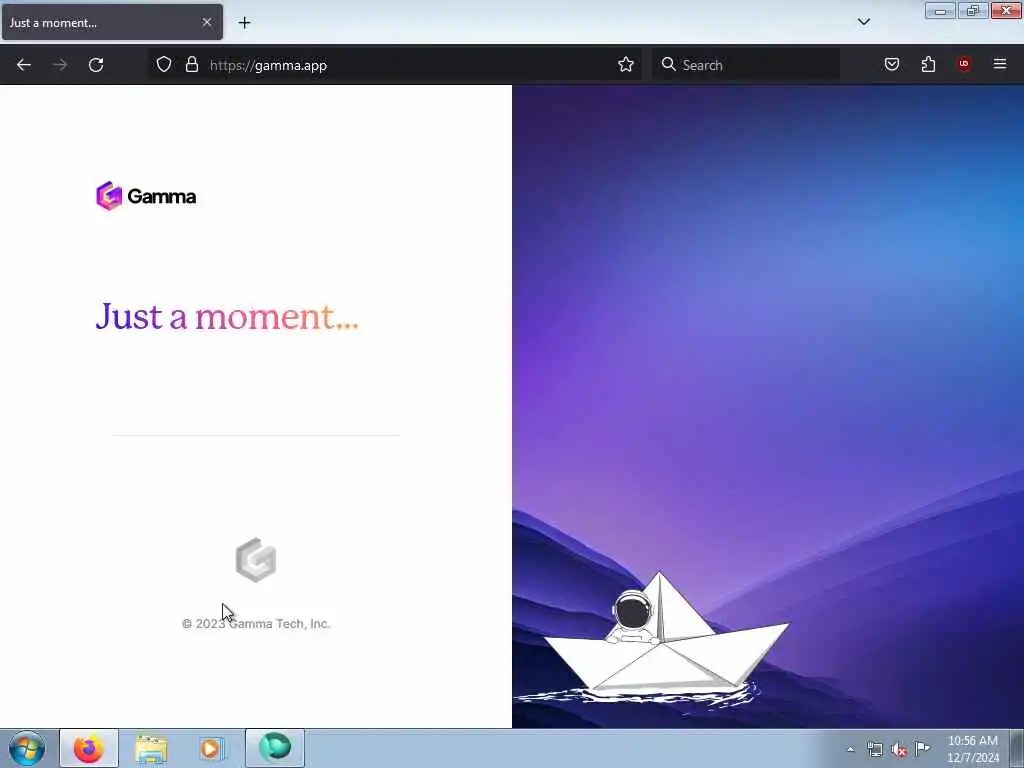Open tracking protection shield icon
1024x768 pixels.
[x=164, y=64]
